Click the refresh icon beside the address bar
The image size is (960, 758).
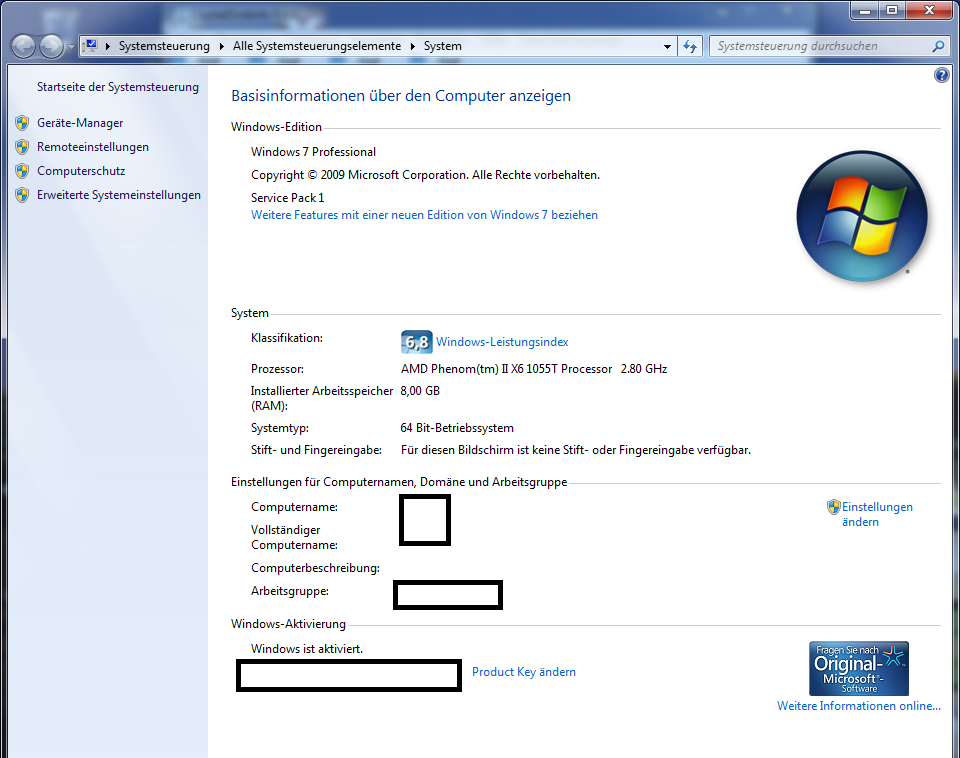pyautogui.click(x=690, y=47)
